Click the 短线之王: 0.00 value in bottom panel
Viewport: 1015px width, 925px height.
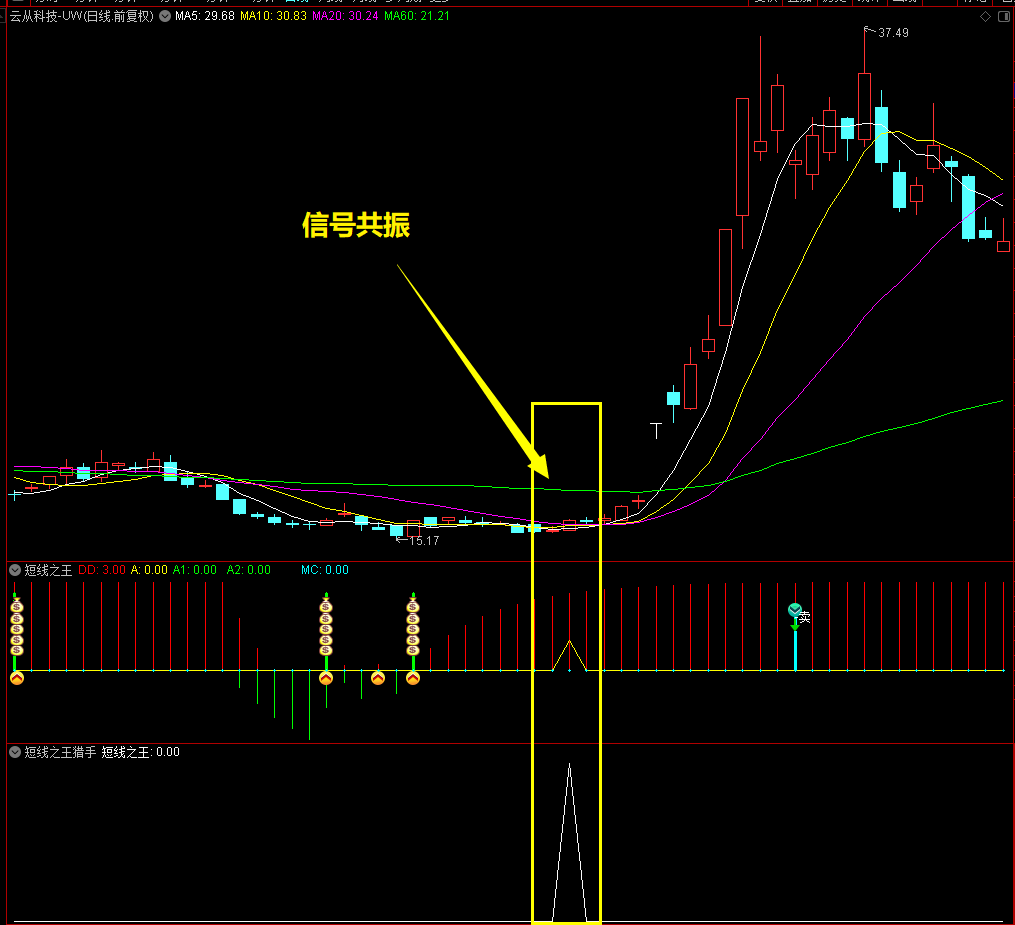tap(140, 752)
